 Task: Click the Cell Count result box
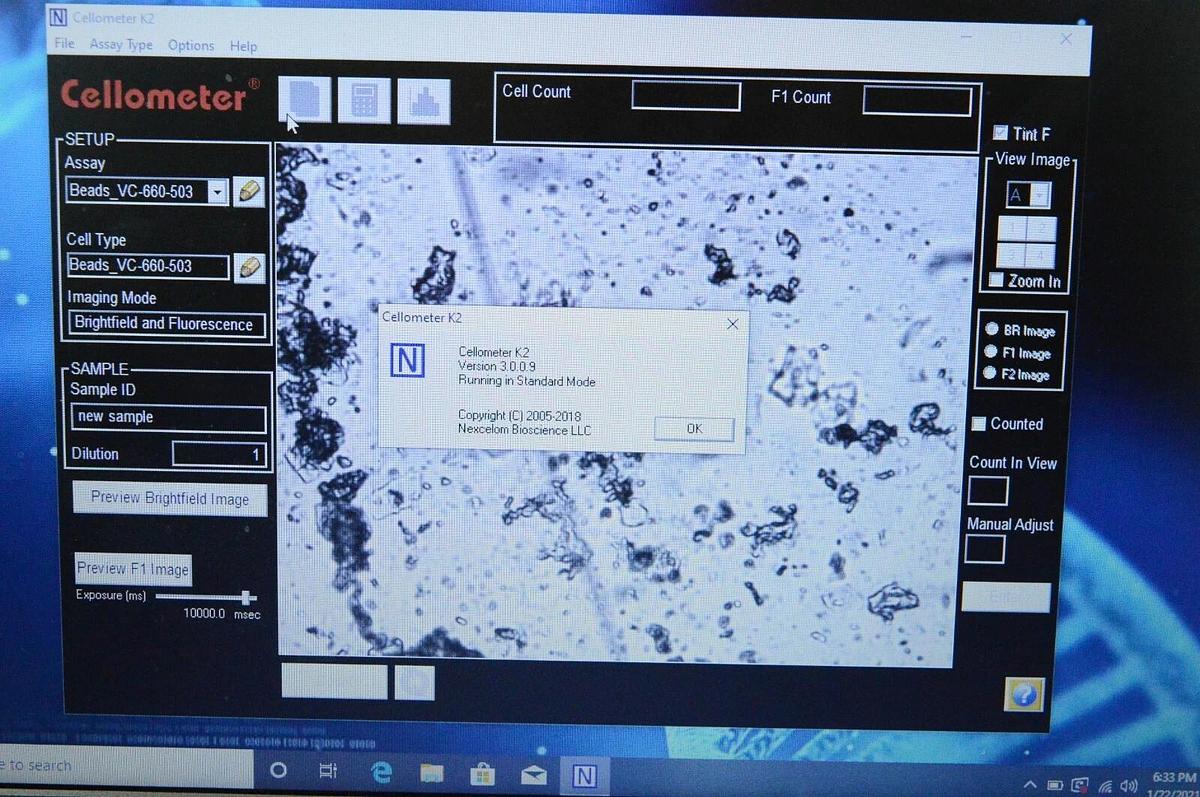(686, 96)
